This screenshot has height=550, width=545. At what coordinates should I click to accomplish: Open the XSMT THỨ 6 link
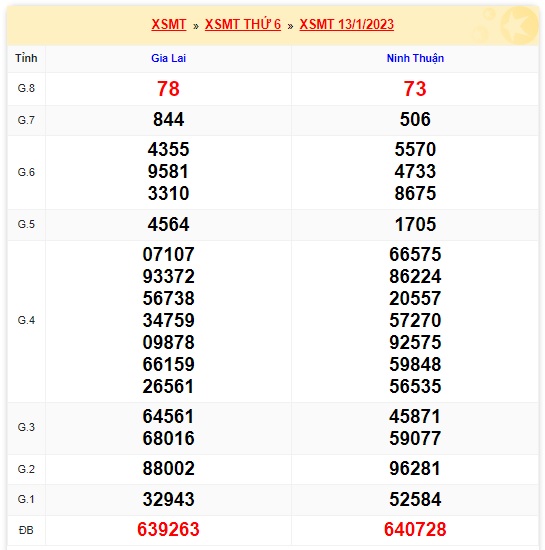tap(243, 25)
